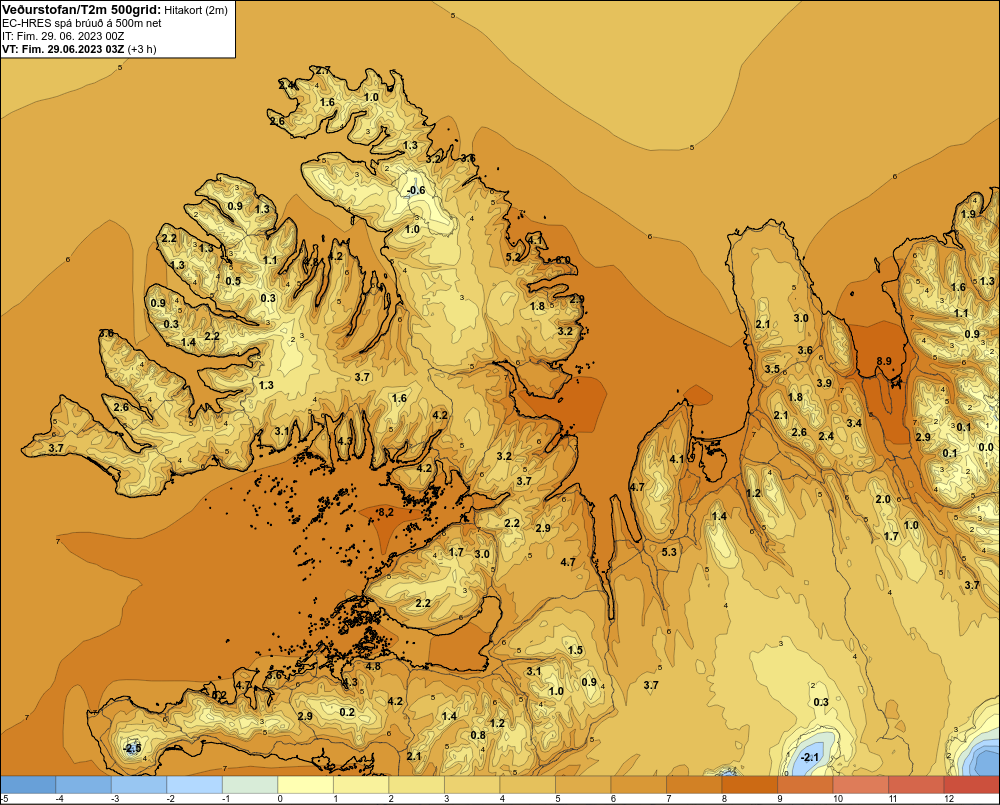This screenshot has width=1000, height=805.
Task: Click the -2.1 temperature value on the map
Action: [x=809, y=757]
